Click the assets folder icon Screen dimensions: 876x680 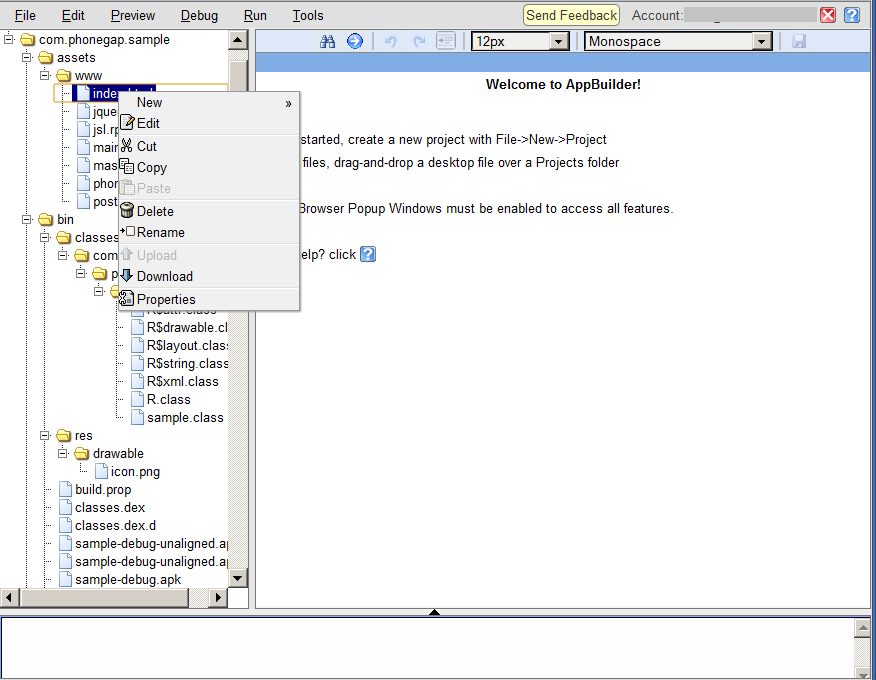[46, 58]
